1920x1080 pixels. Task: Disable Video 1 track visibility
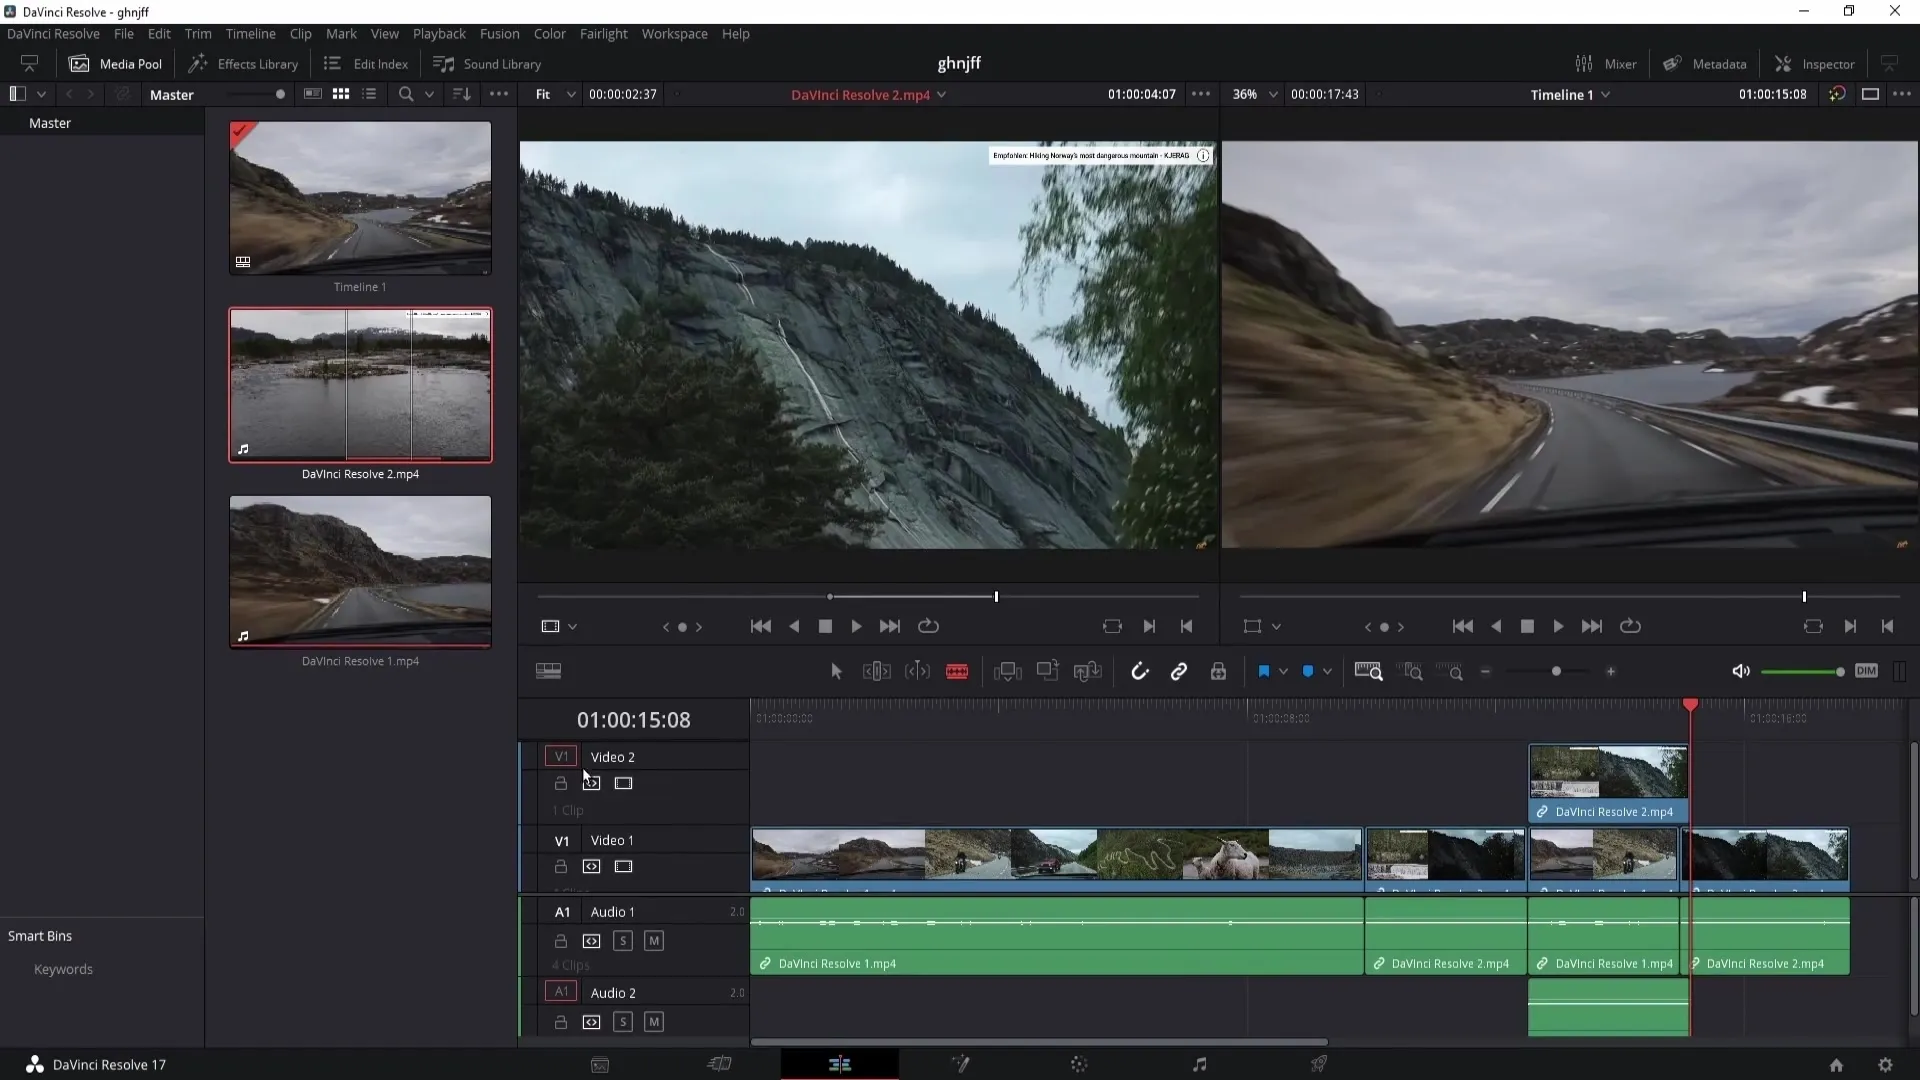click(x=624, y=867)
